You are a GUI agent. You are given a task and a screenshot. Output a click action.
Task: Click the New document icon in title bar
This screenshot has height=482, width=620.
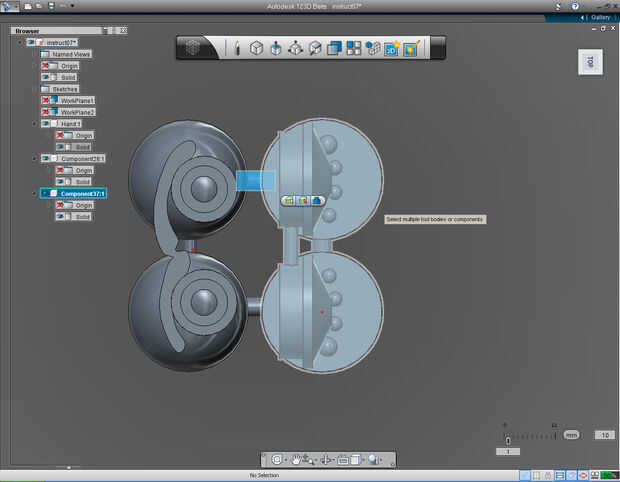point(28,6)
